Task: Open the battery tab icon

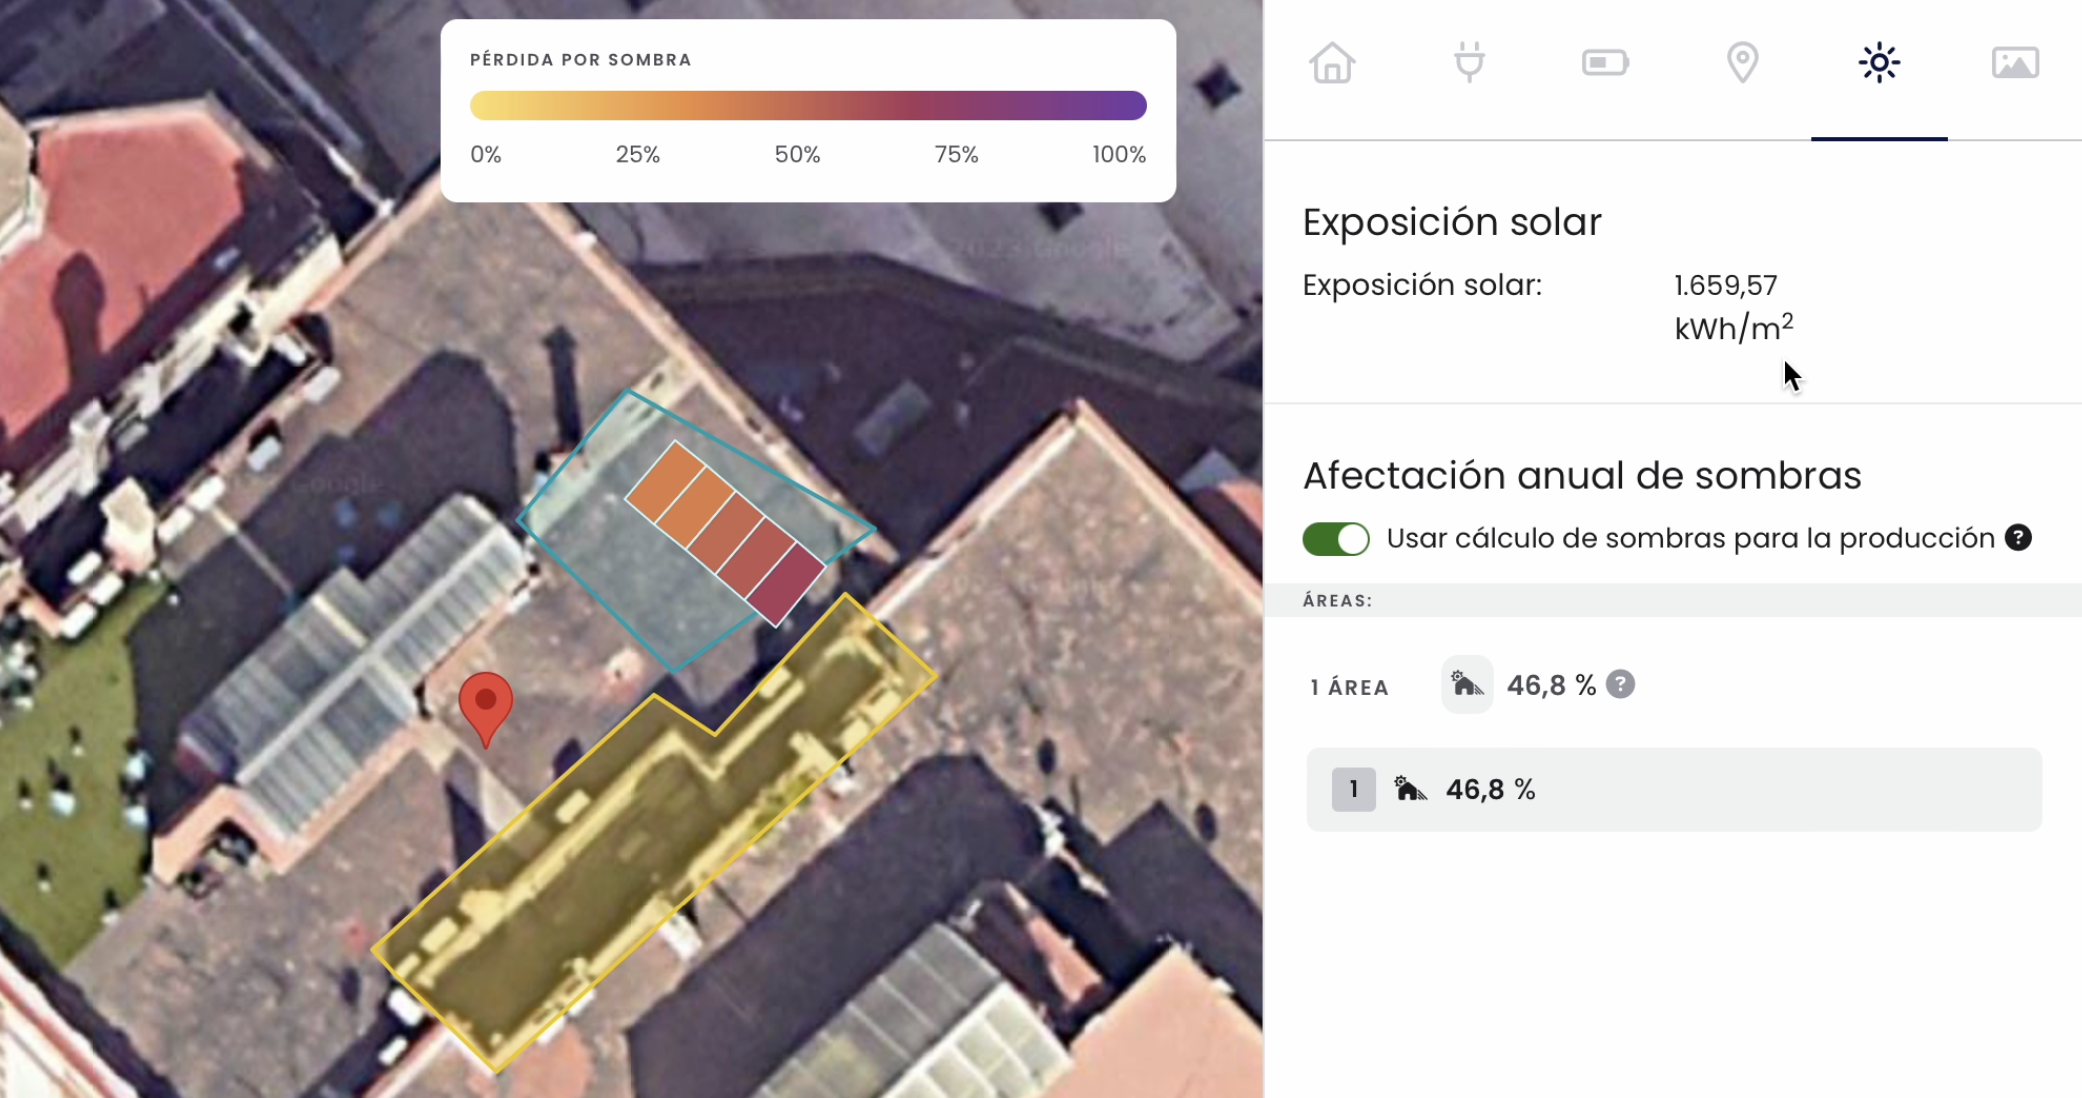Action: [x=1605, y=63]
